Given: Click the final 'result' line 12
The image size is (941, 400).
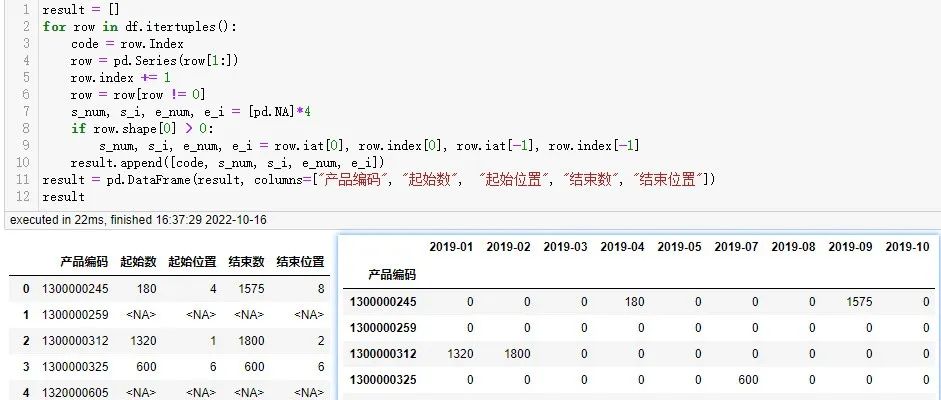Looking at the screenshot, I should coord(64,197).
